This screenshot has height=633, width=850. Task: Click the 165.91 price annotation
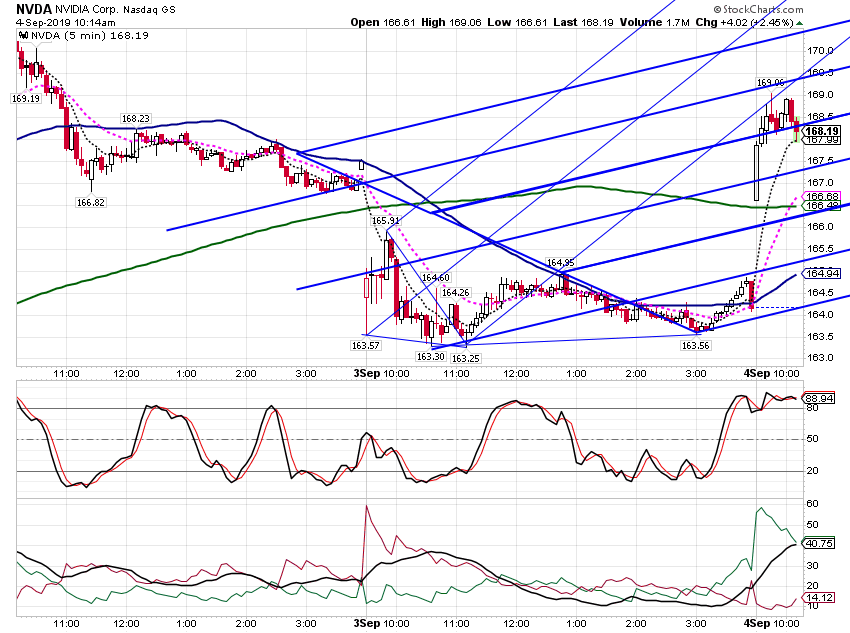pyautogui.click(x=385, y=221)
